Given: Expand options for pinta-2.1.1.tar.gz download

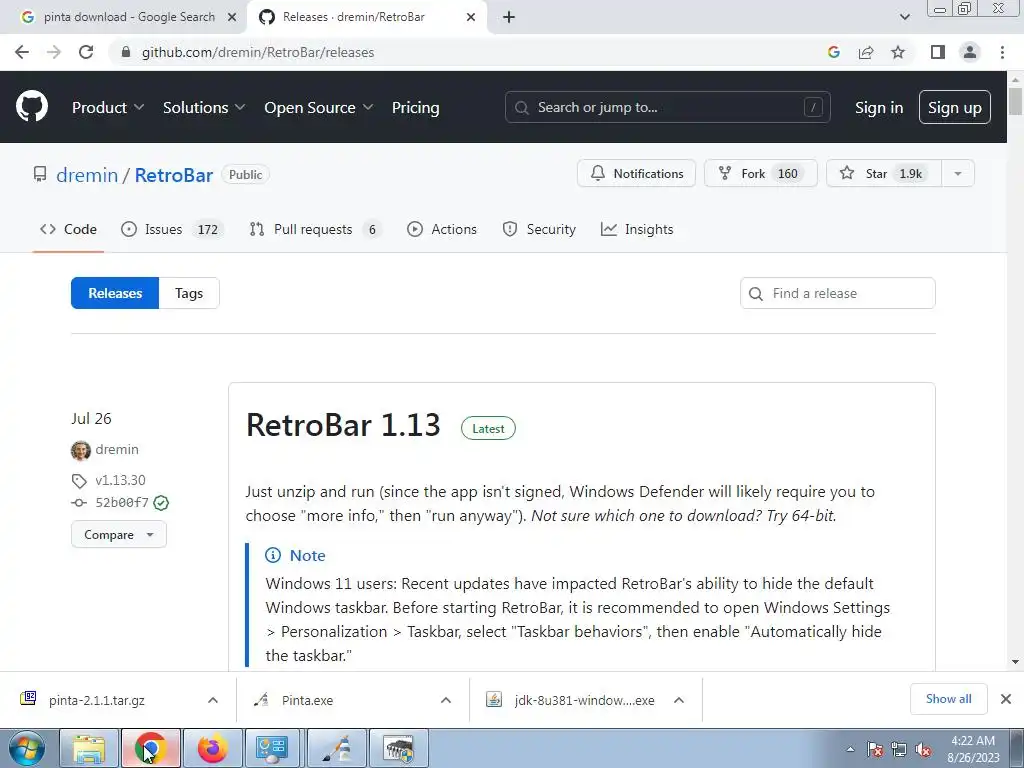Looking at the screenshot, I should (x=213, y=700).
